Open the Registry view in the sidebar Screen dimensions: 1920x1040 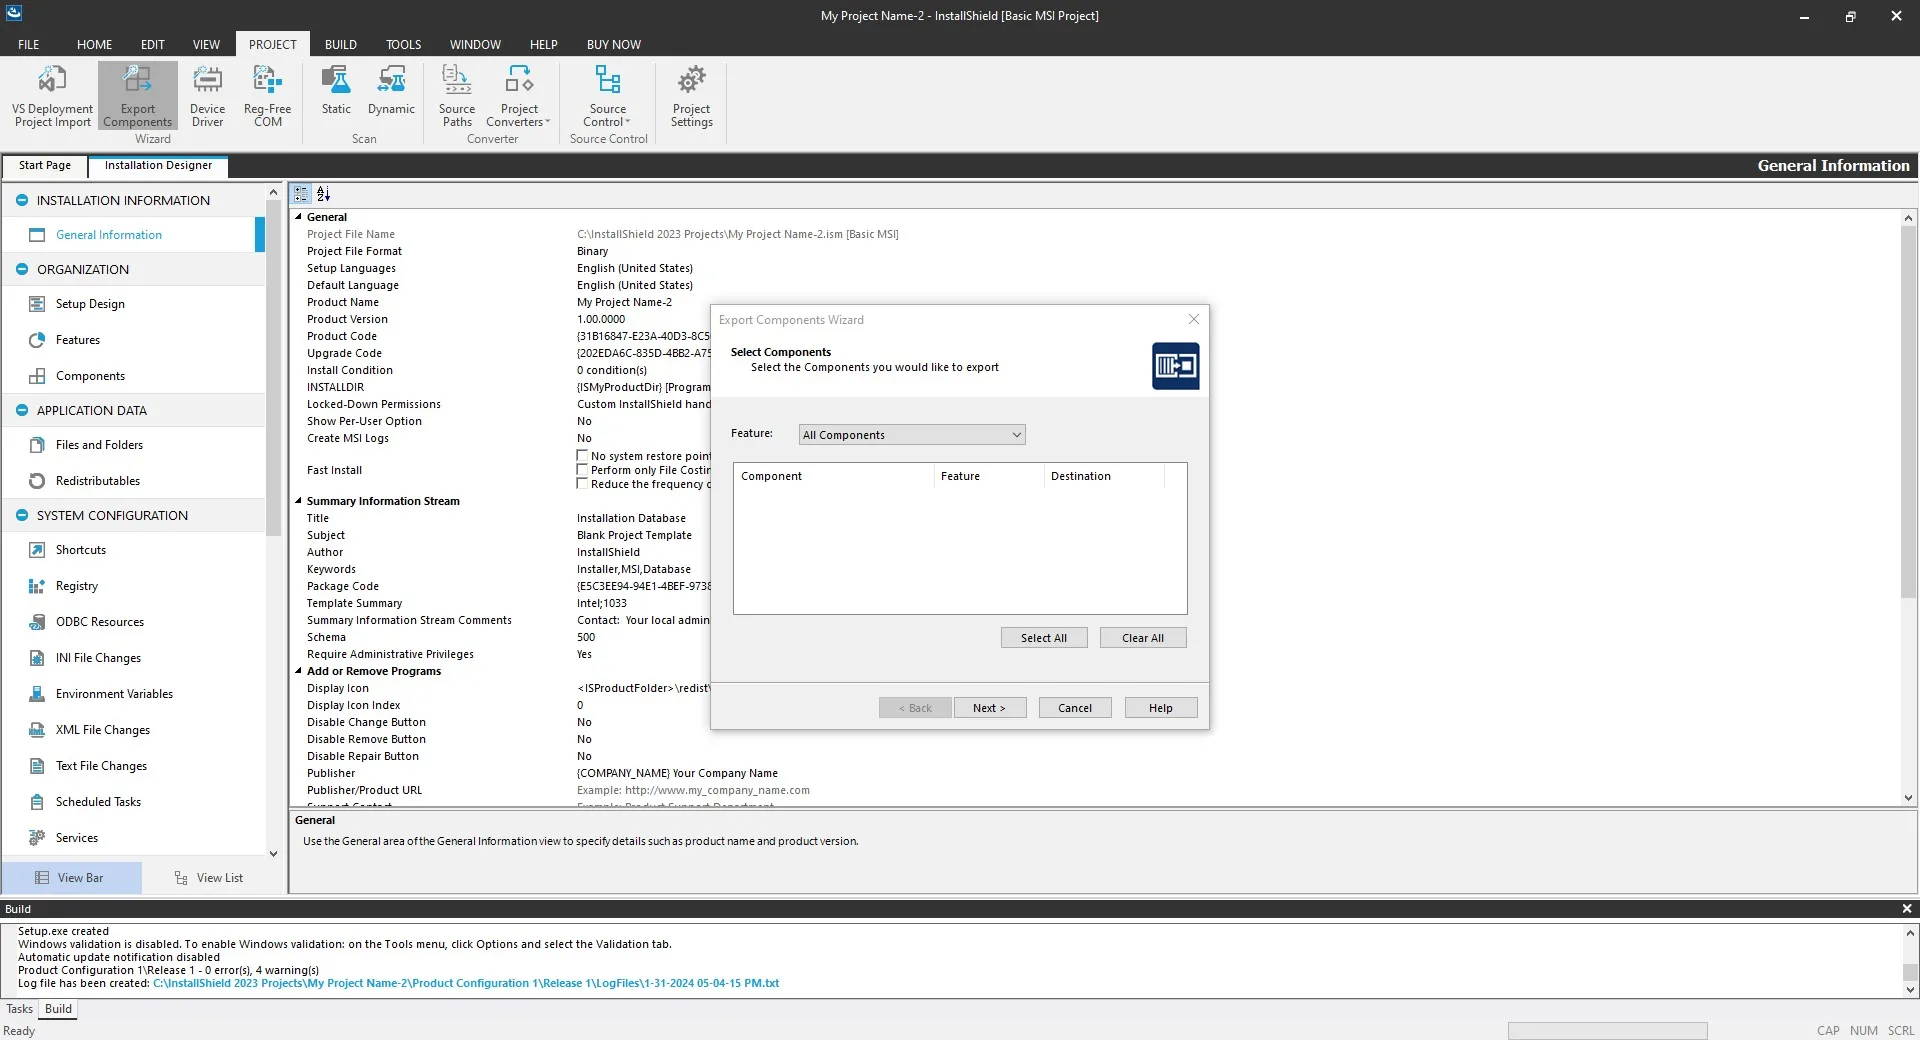pyautogui.click(x=77, y=586)
